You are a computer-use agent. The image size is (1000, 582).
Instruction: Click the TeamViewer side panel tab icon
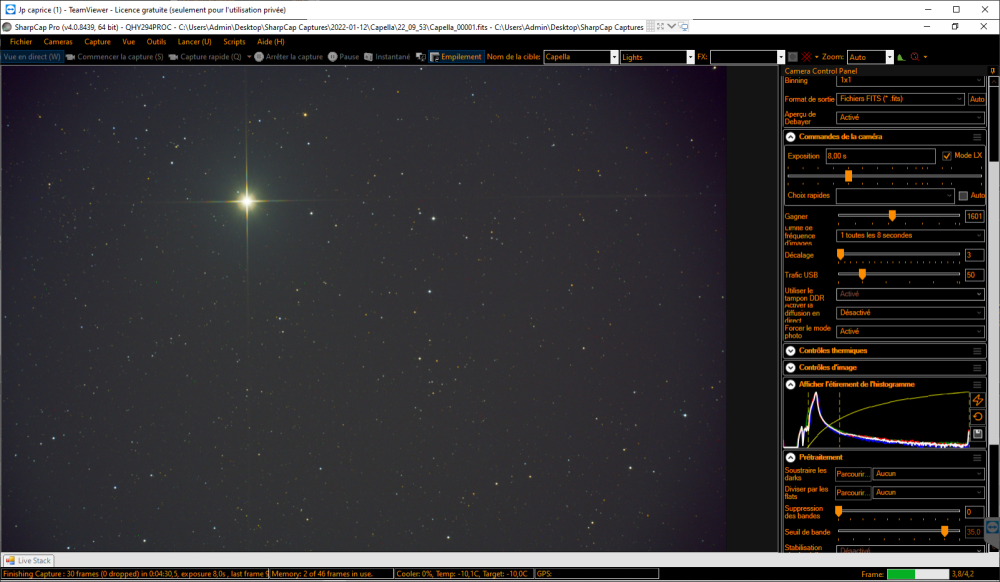992,528
